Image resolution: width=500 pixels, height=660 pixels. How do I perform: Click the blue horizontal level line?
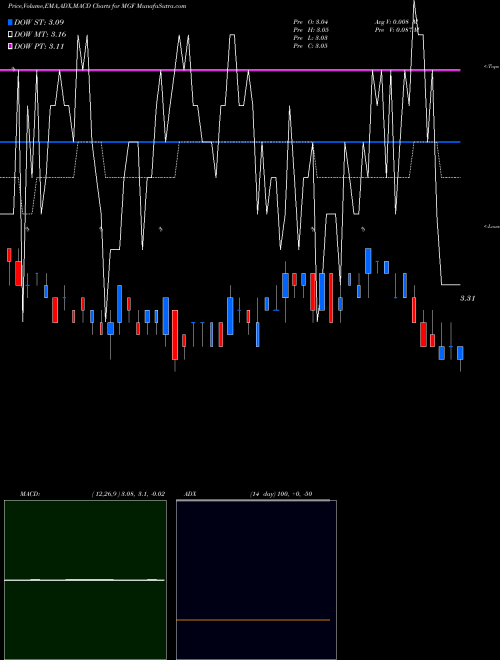[230, 142]
